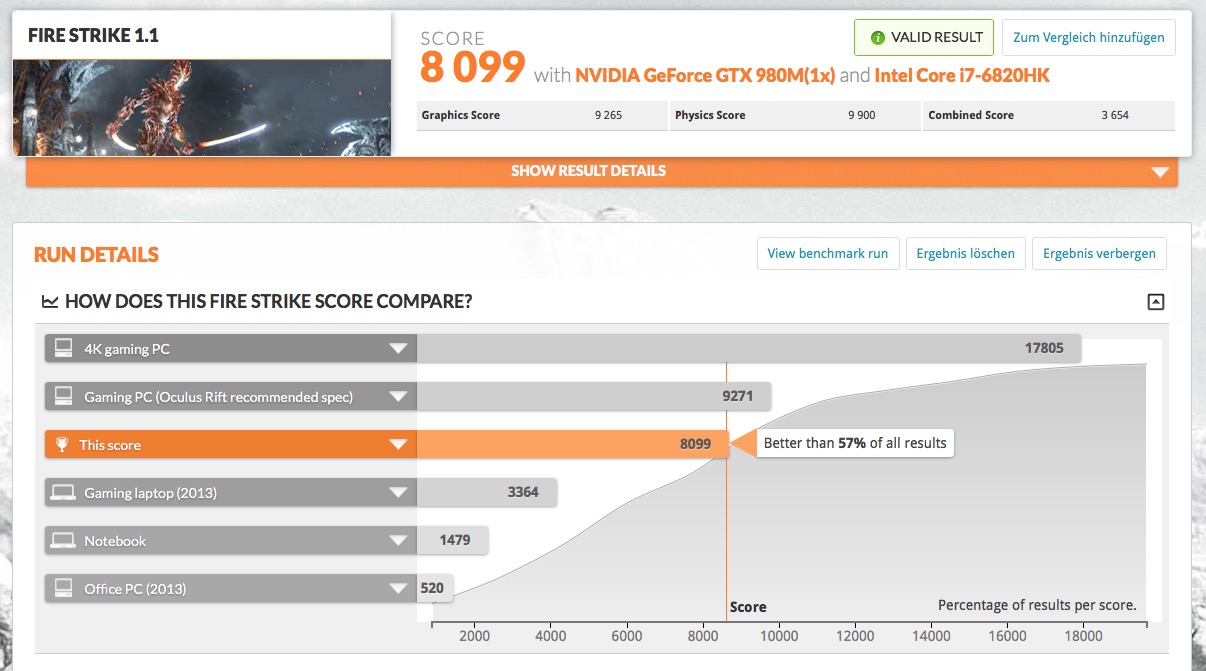Screen dimensions: 1206x671
Task: Click the Ergebnis löschen button
Action: tap(966, 253)
